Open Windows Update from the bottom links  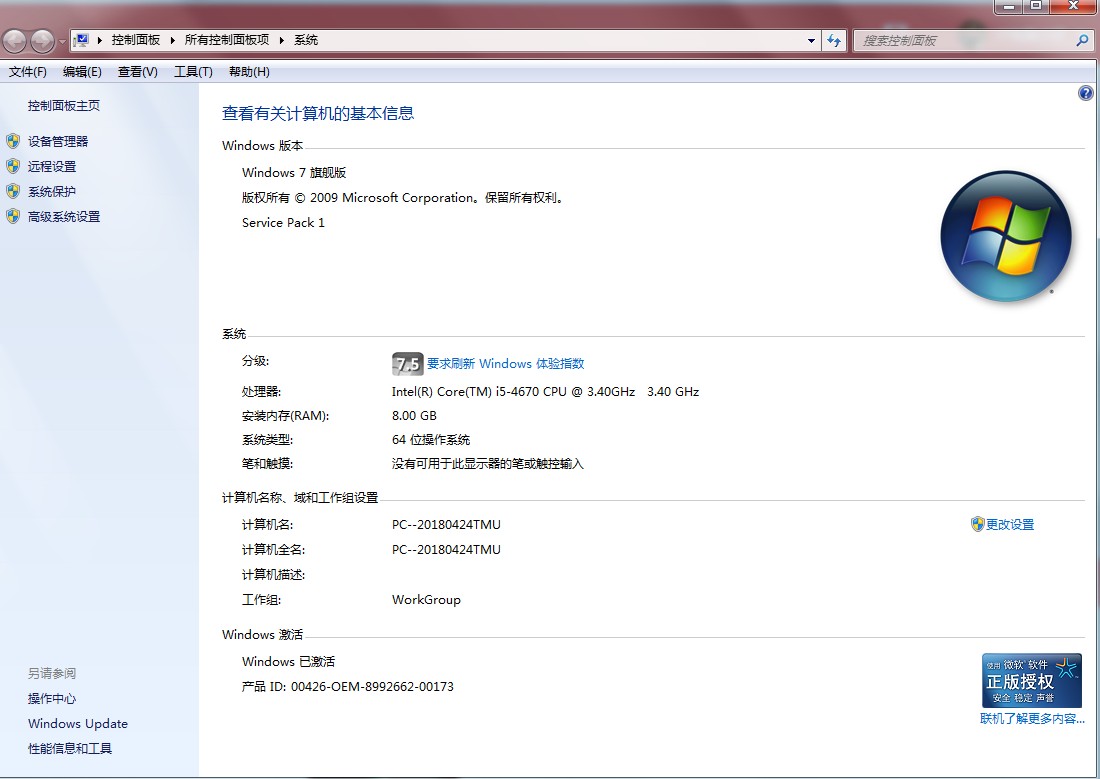tap(77, 723)
